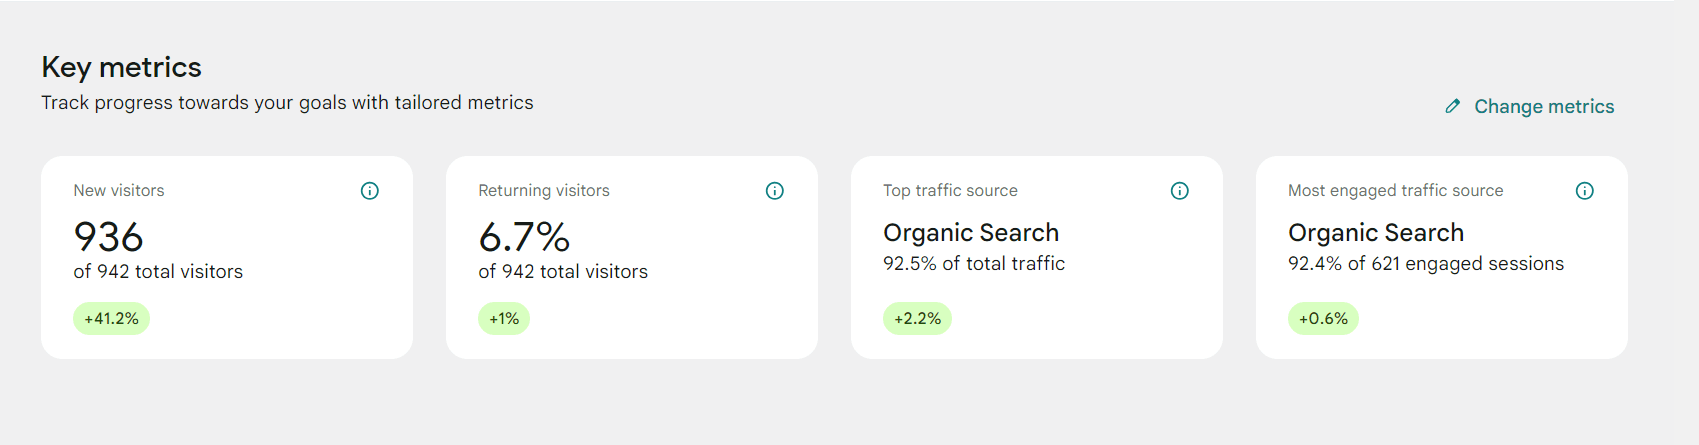Click the 936 new visitors count
Viewport: 1699px width, 445px height.
coord(109,237)
